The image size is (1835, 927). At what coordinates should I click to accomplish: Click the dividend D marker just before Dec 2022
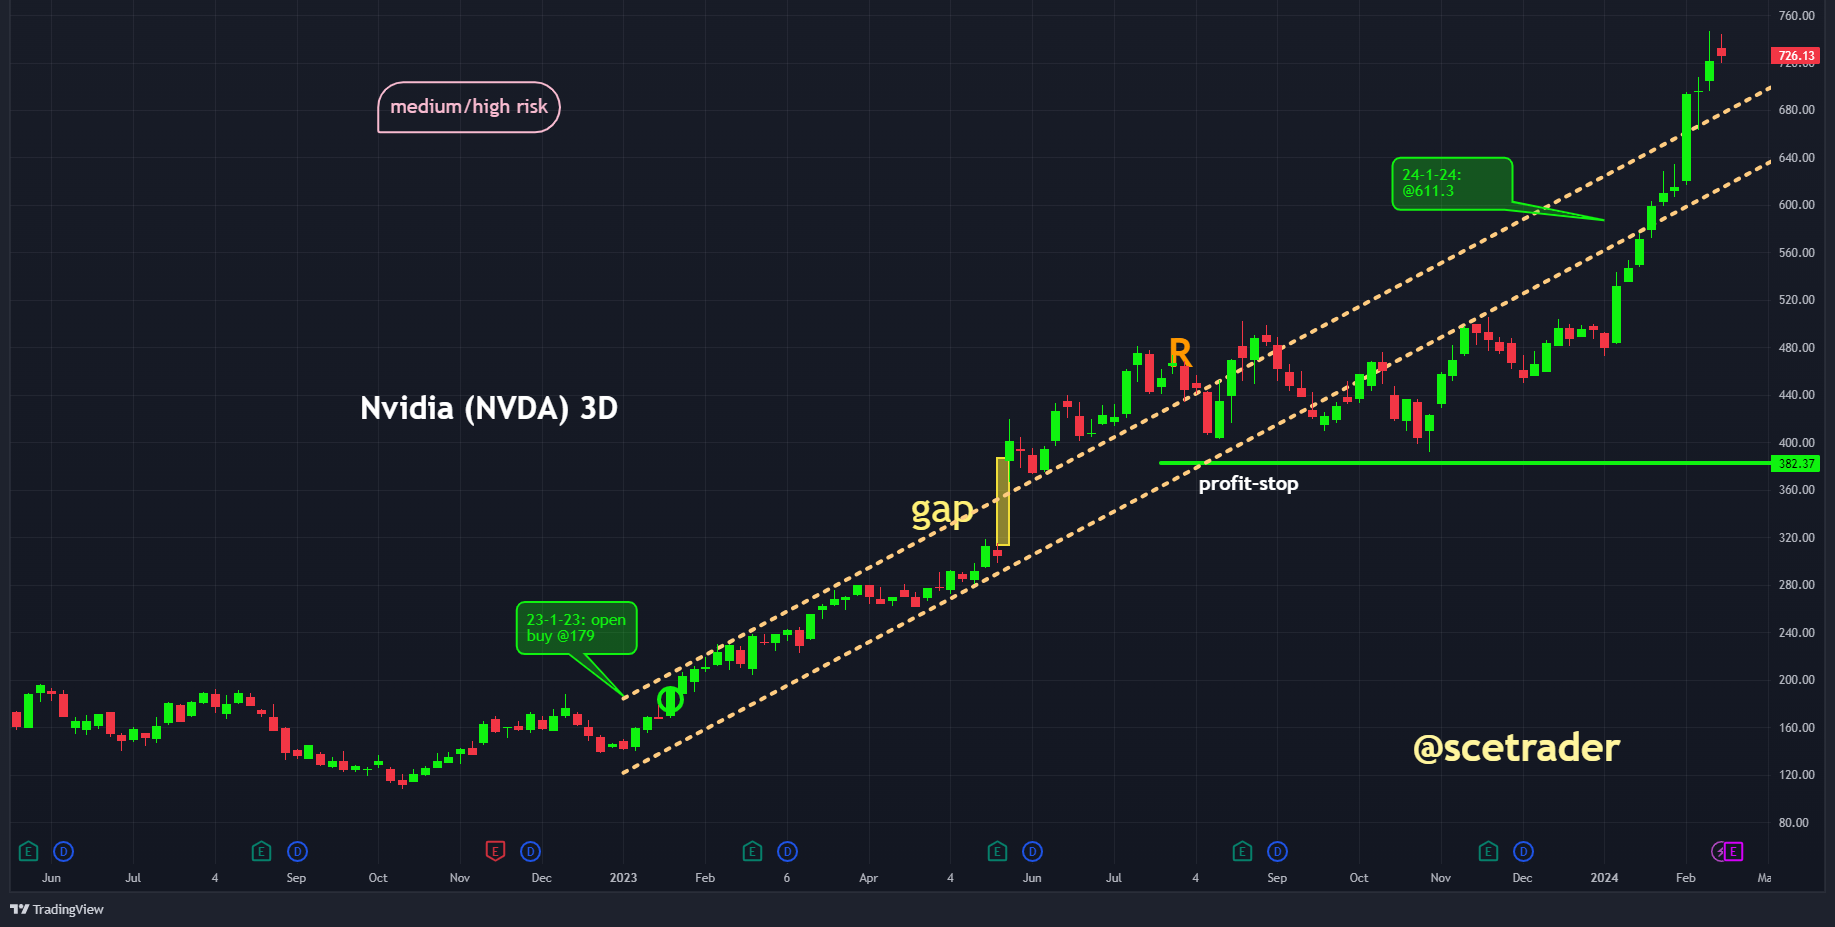531,851
